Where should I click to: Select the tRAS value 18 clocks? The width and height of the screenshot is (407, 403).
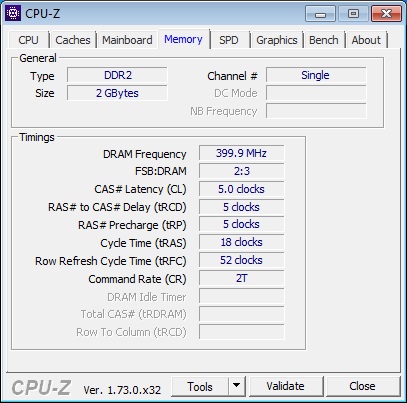point(241,242)
